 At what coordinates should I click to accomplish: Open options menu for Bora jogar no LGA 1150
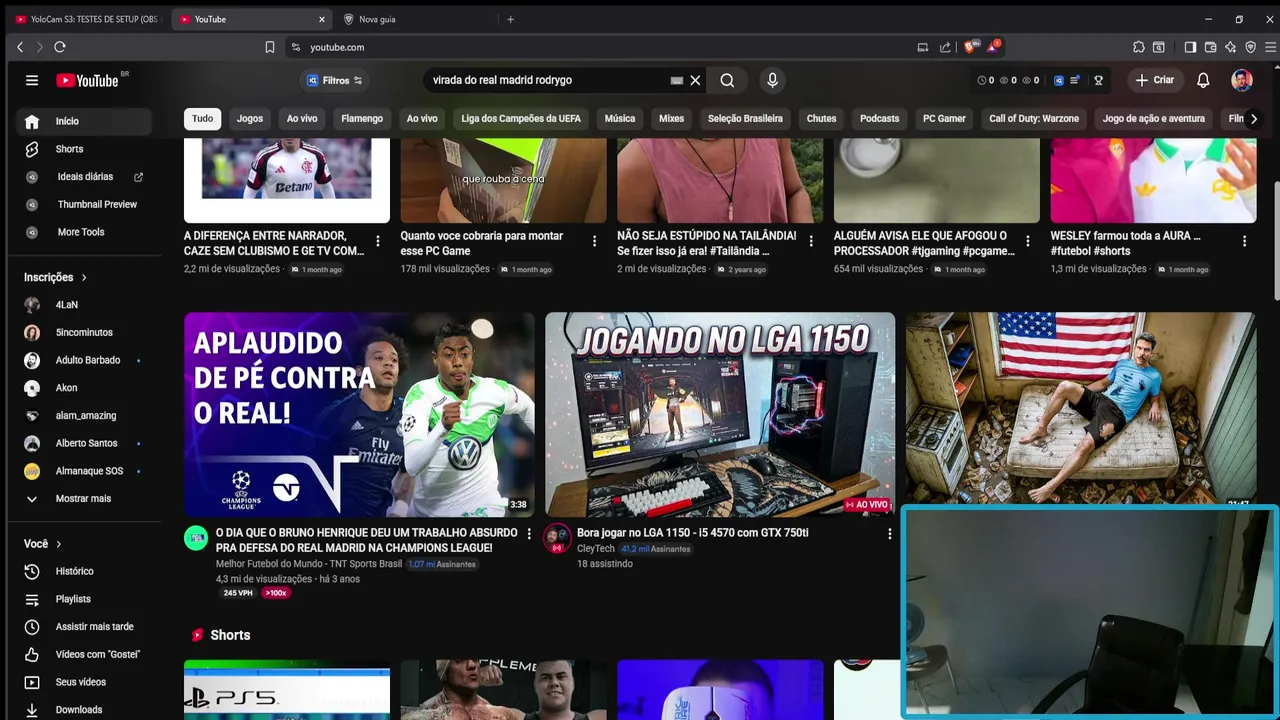pos(889,534)
